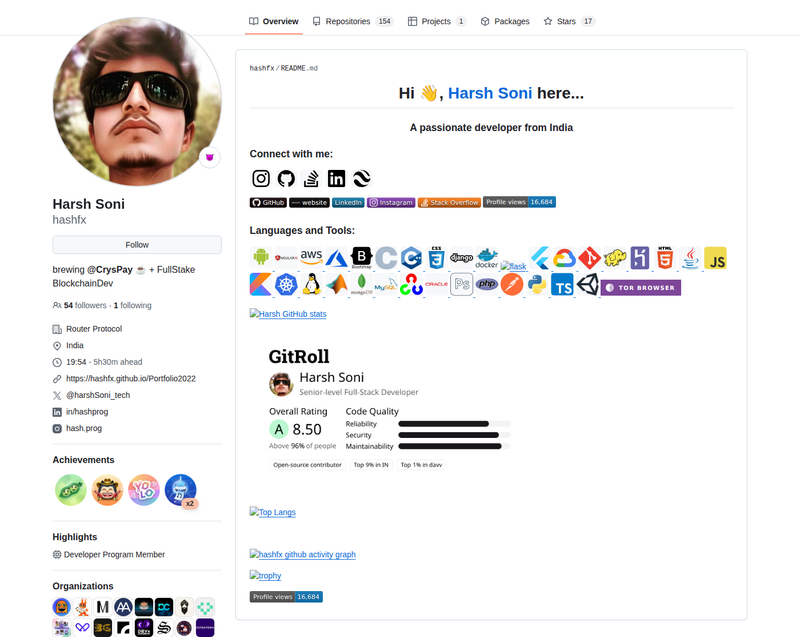Select the Overview tab
The height and width of the screenshot is (637, 800).
273,21
